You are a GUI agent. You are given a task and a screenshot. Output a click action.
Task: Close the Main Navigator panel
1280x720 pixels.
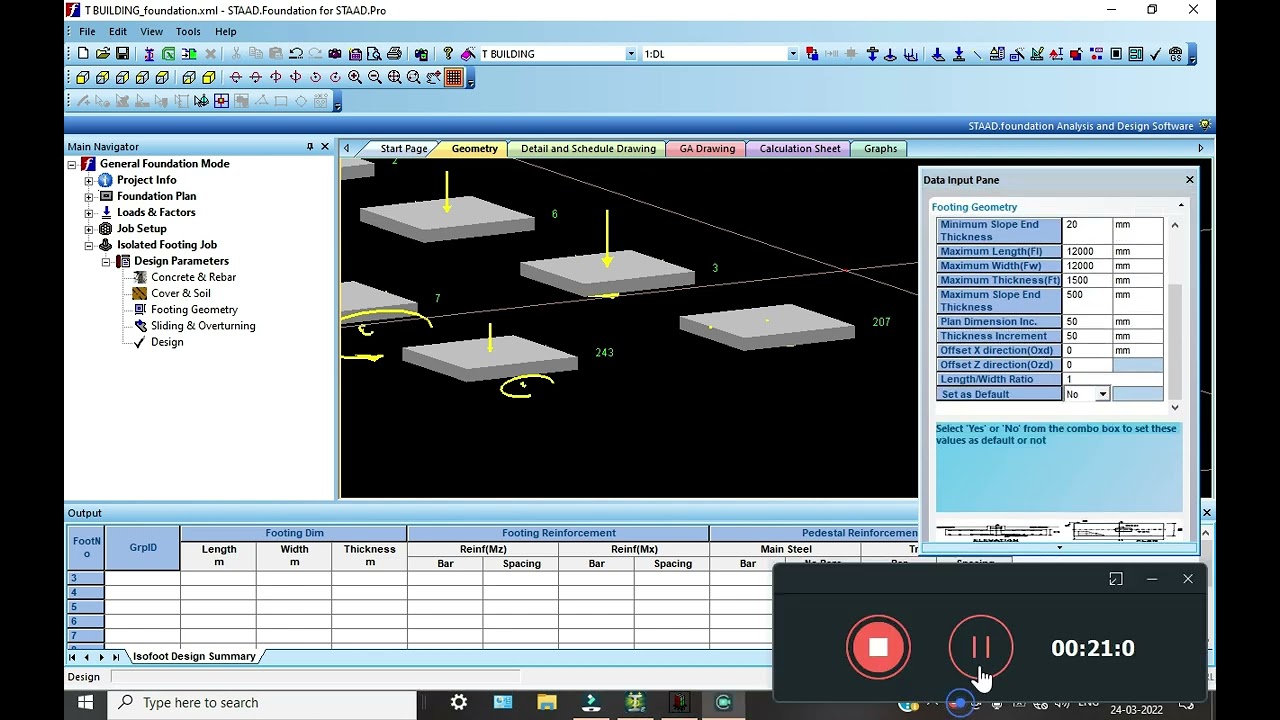click(x=324, y=146)
